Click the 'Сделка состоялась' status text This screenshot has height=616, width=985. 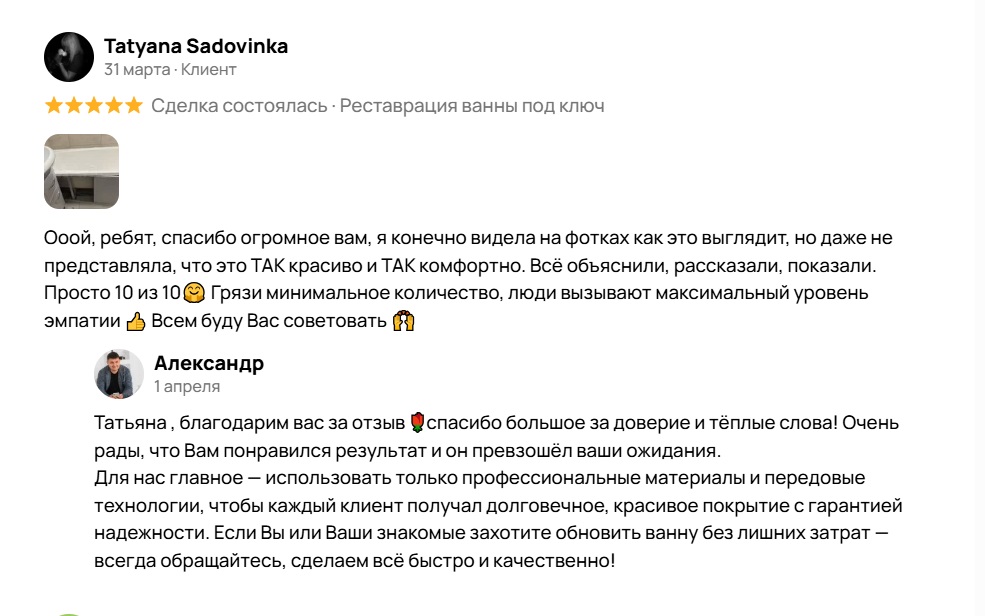tap(240, 105)
